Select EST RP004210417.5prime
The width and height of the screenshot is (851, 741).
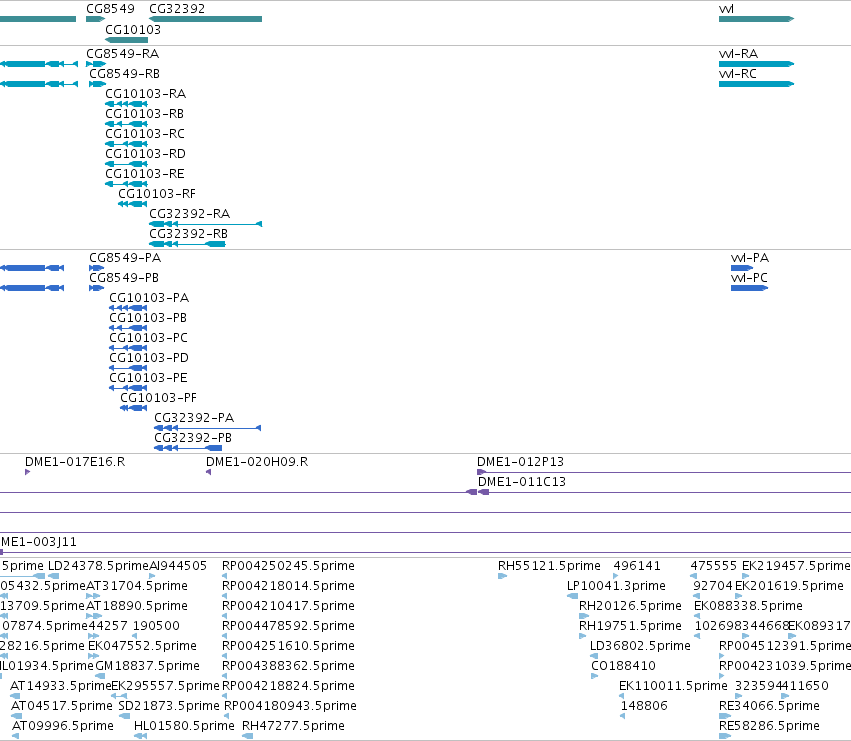[288, 606]
